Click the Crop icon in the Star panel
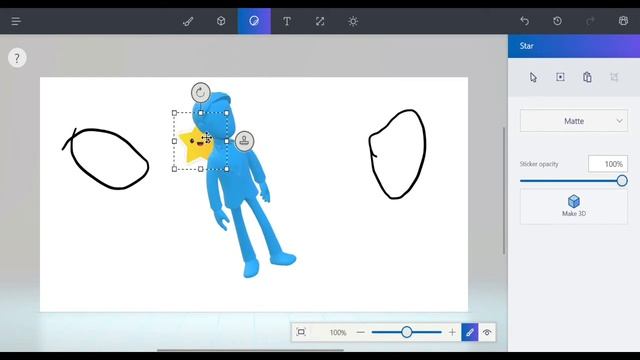Screen dimensions: 640x360 pyautogui.click(x=614, y=77)
